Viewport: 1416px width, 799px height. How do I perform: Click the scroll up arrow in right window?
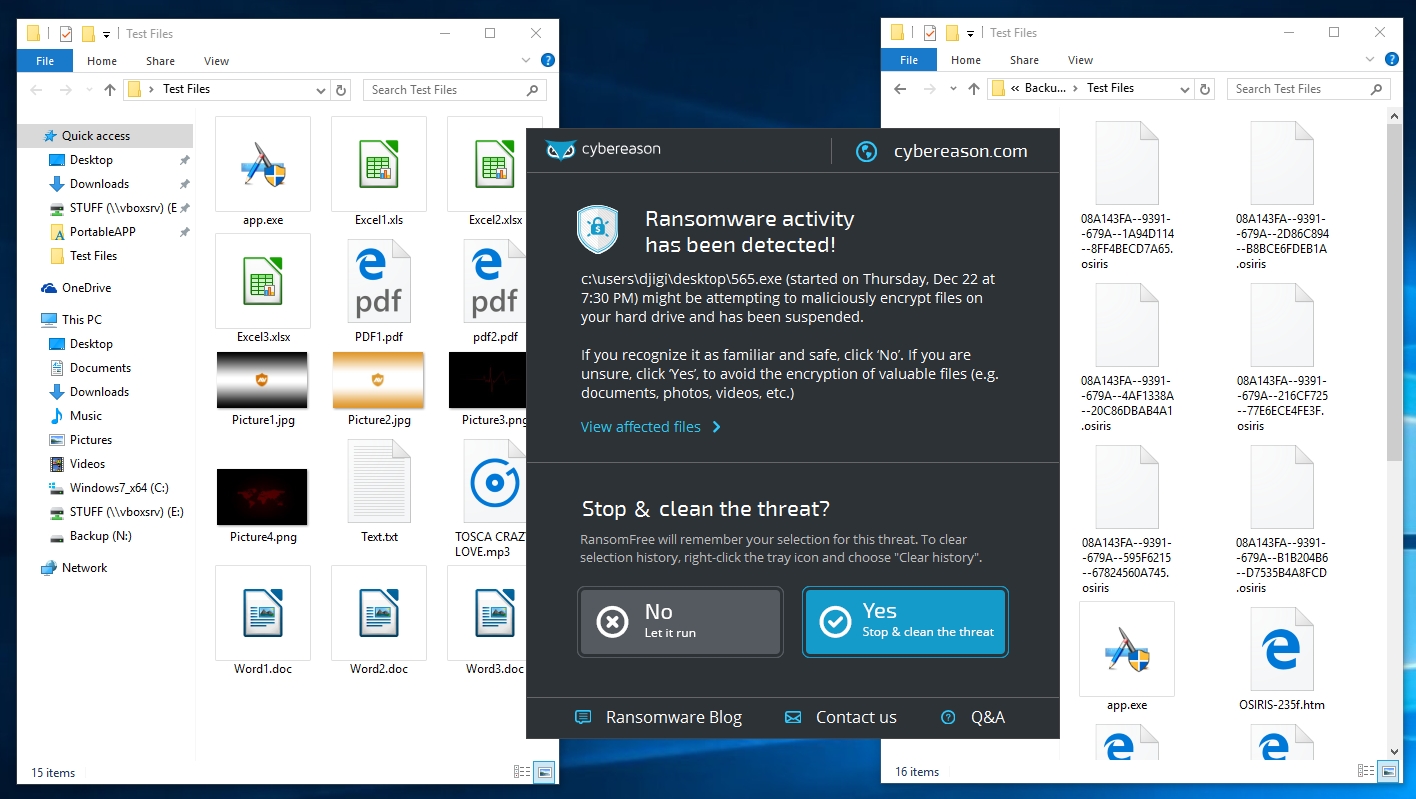pyautogui.click(x=1396, y=115)
